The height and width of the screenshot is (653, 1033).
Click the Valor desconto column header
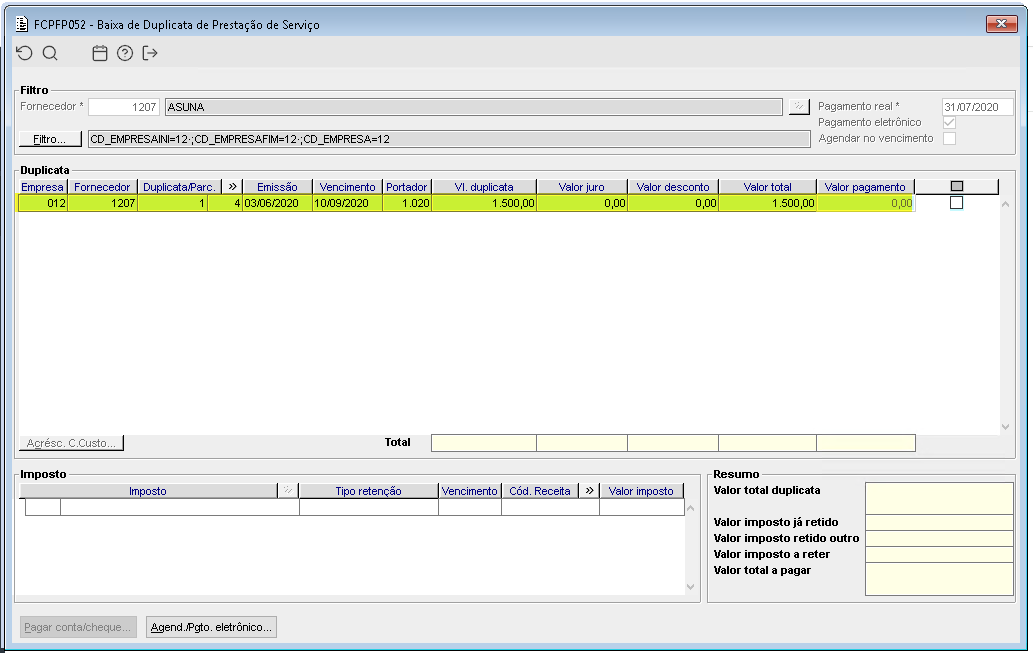pos(673,186)
